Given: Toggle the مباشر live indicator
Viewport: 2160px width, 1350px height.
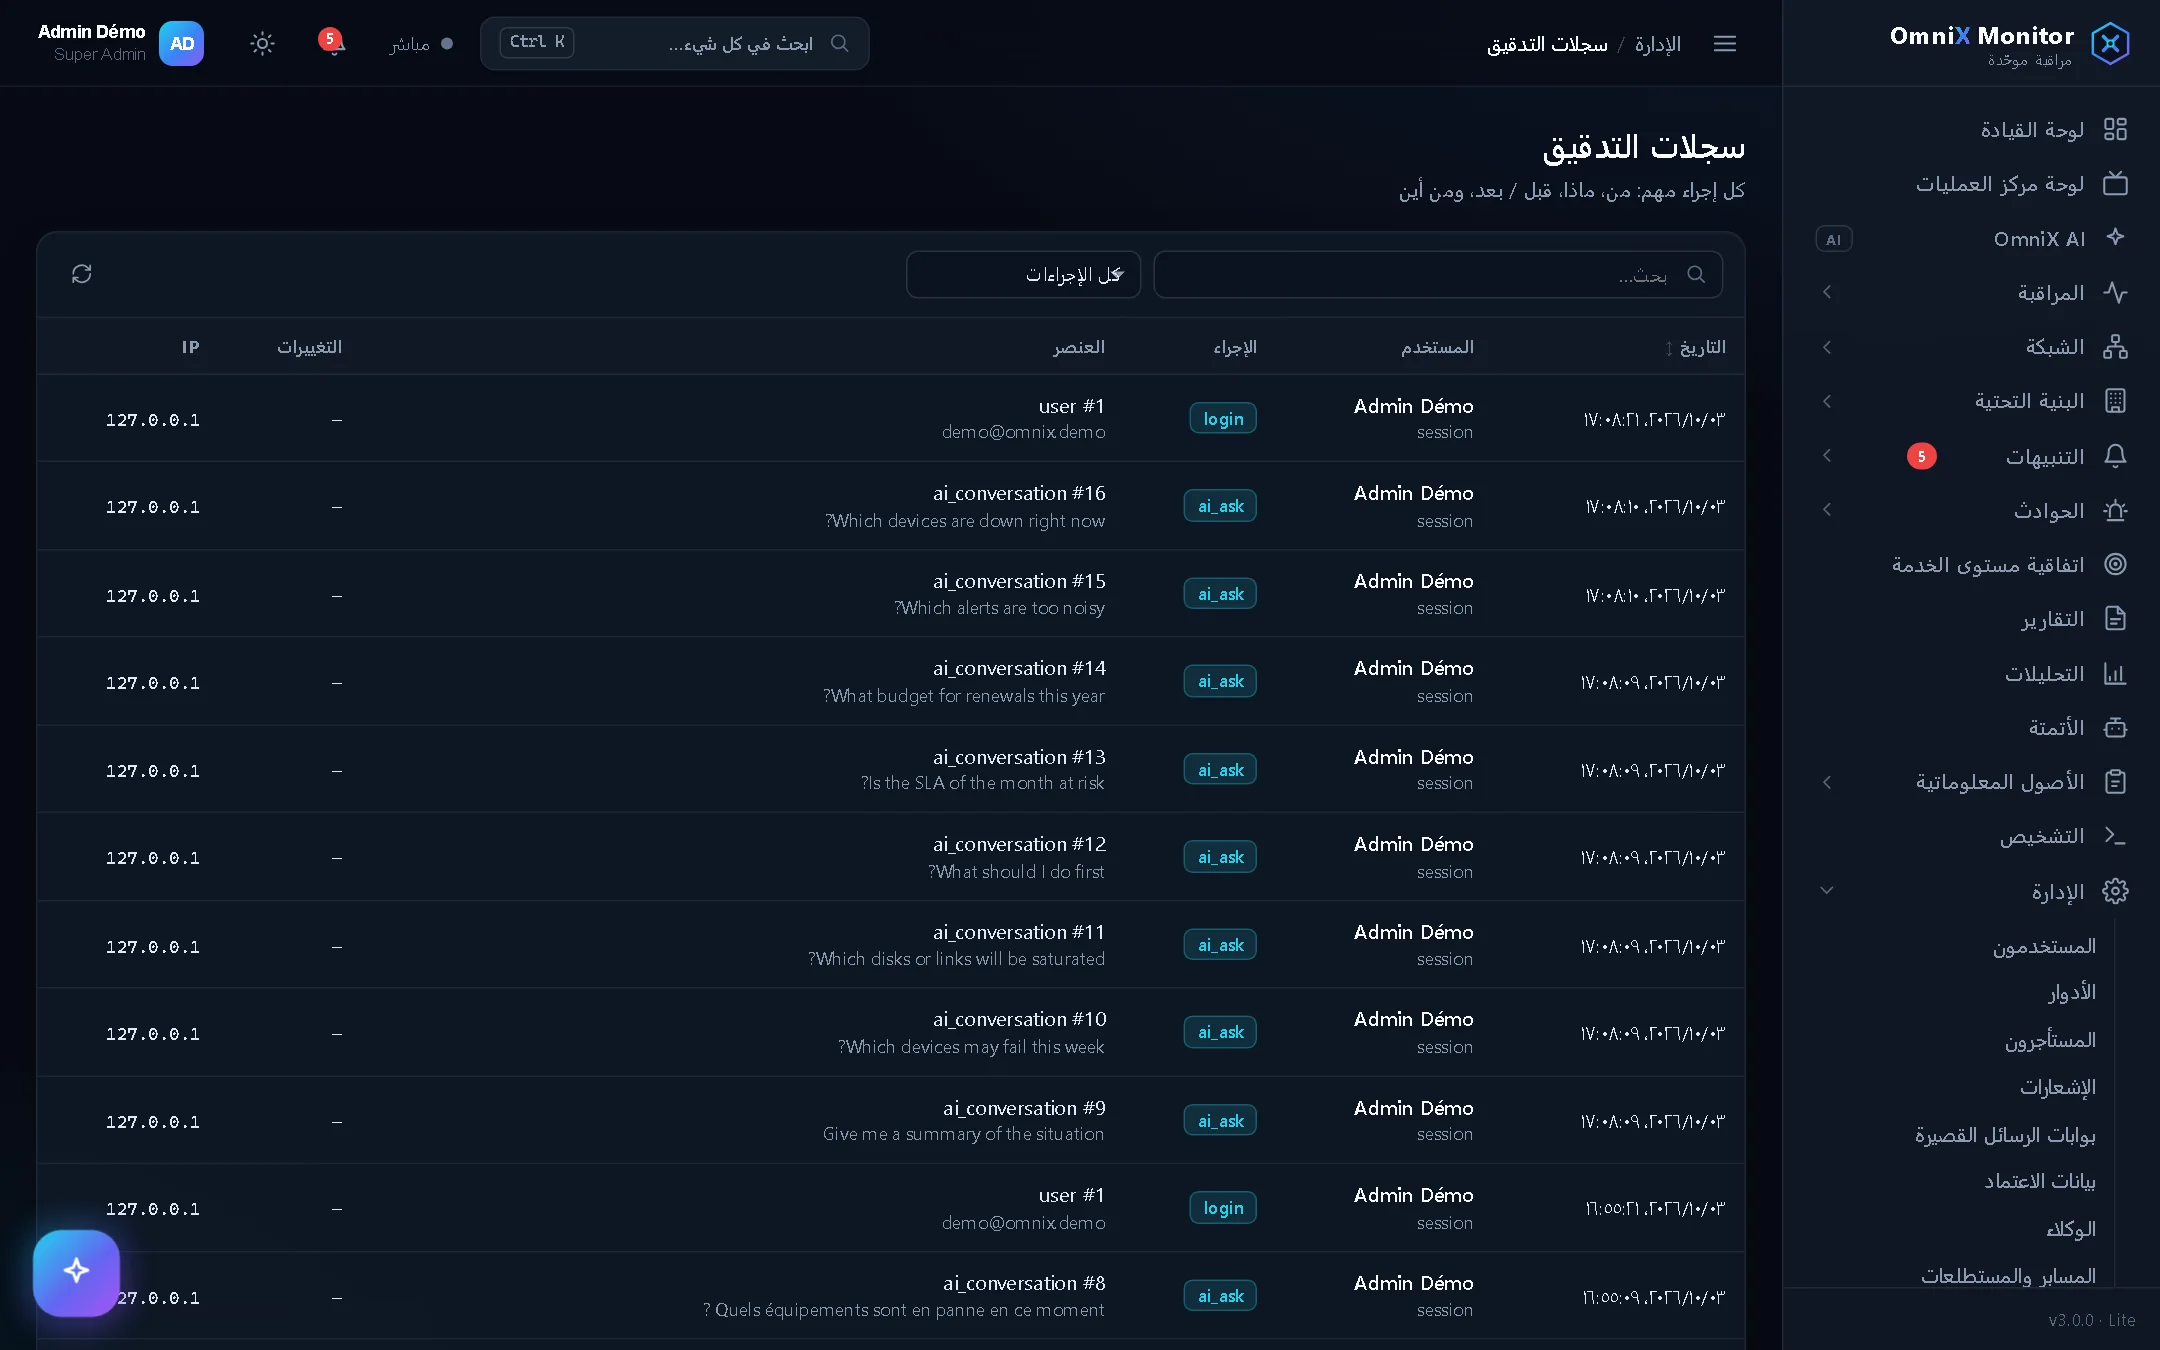Looking at the screenshot, I should click(421, 43).
